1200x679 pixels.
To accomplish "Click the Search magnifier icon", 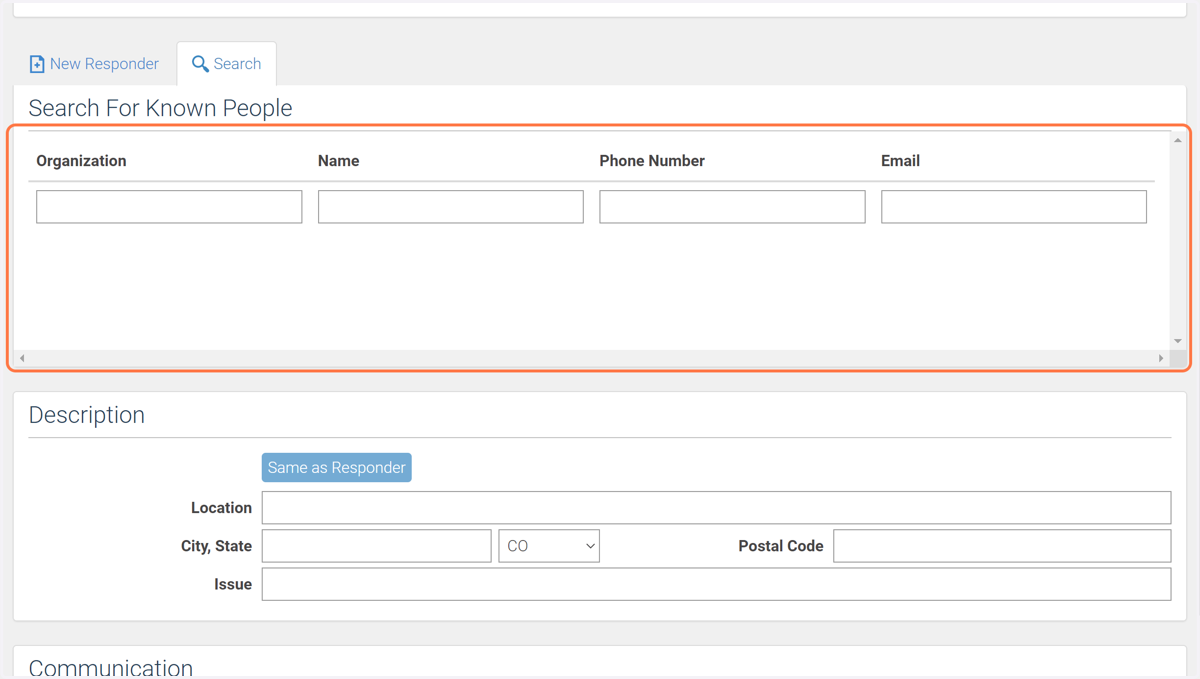I will (x=200, y=64).
